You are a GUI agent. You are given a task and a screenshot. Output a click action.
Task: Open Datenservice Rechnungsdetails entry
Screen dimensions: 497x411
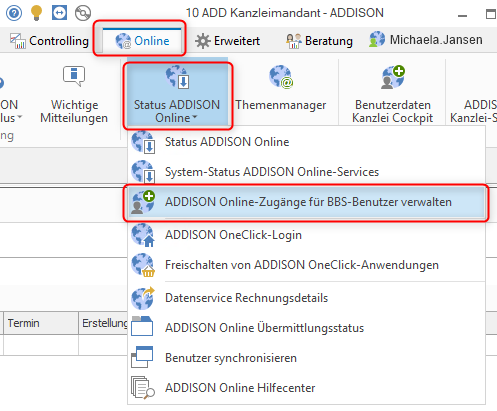(x=306, y=298)
